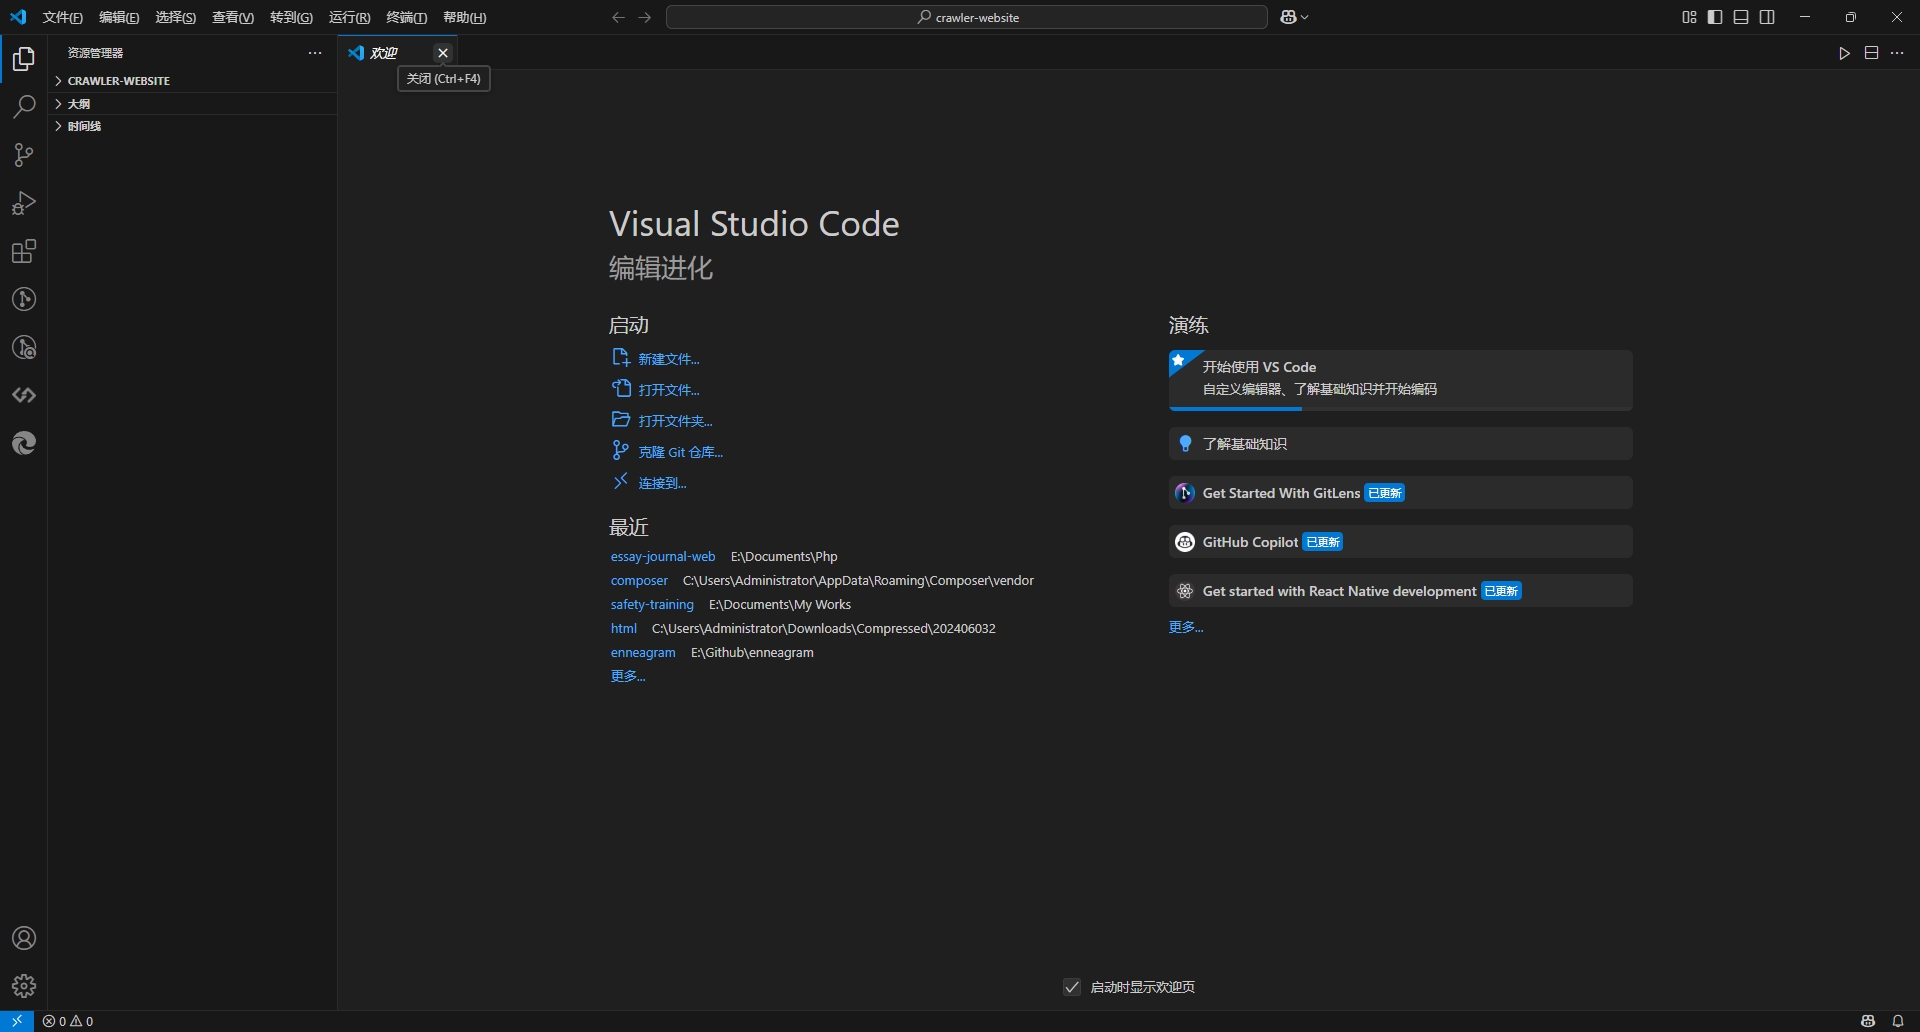Open the Copilot dropdown arrow in title bar
1920x1032 pixels.
tap(1305, 17)
